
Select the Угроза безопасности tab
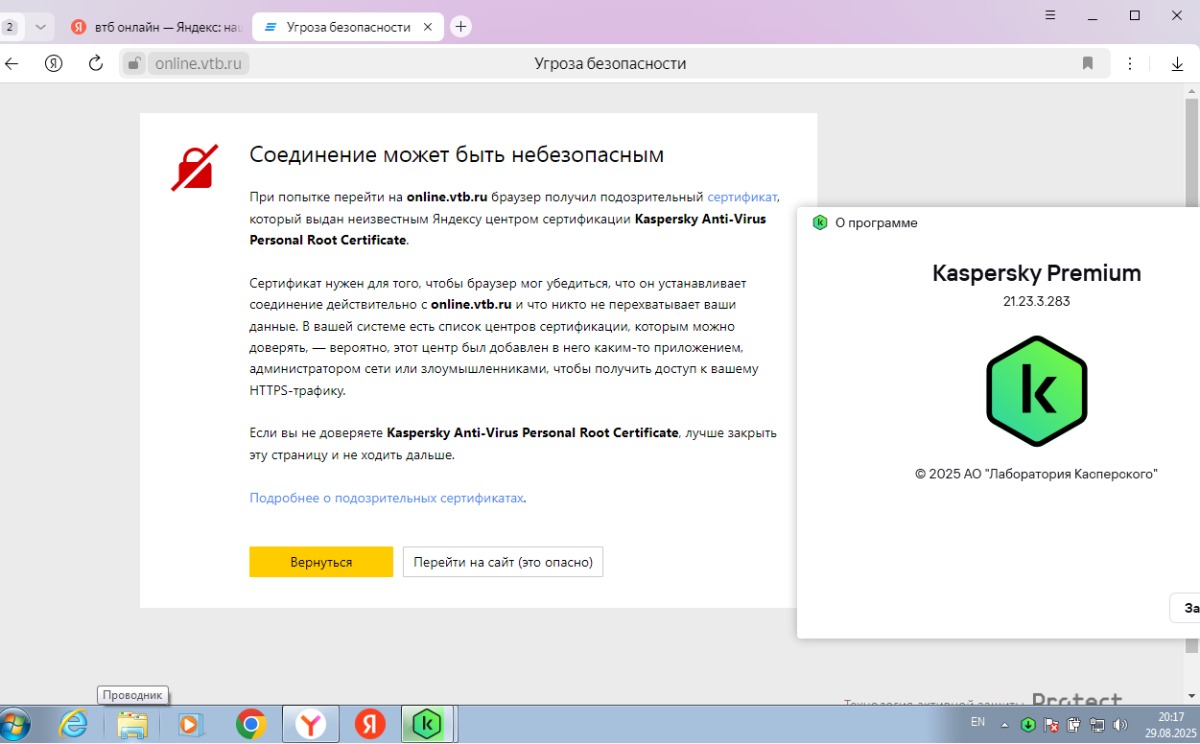pos(347,27)
